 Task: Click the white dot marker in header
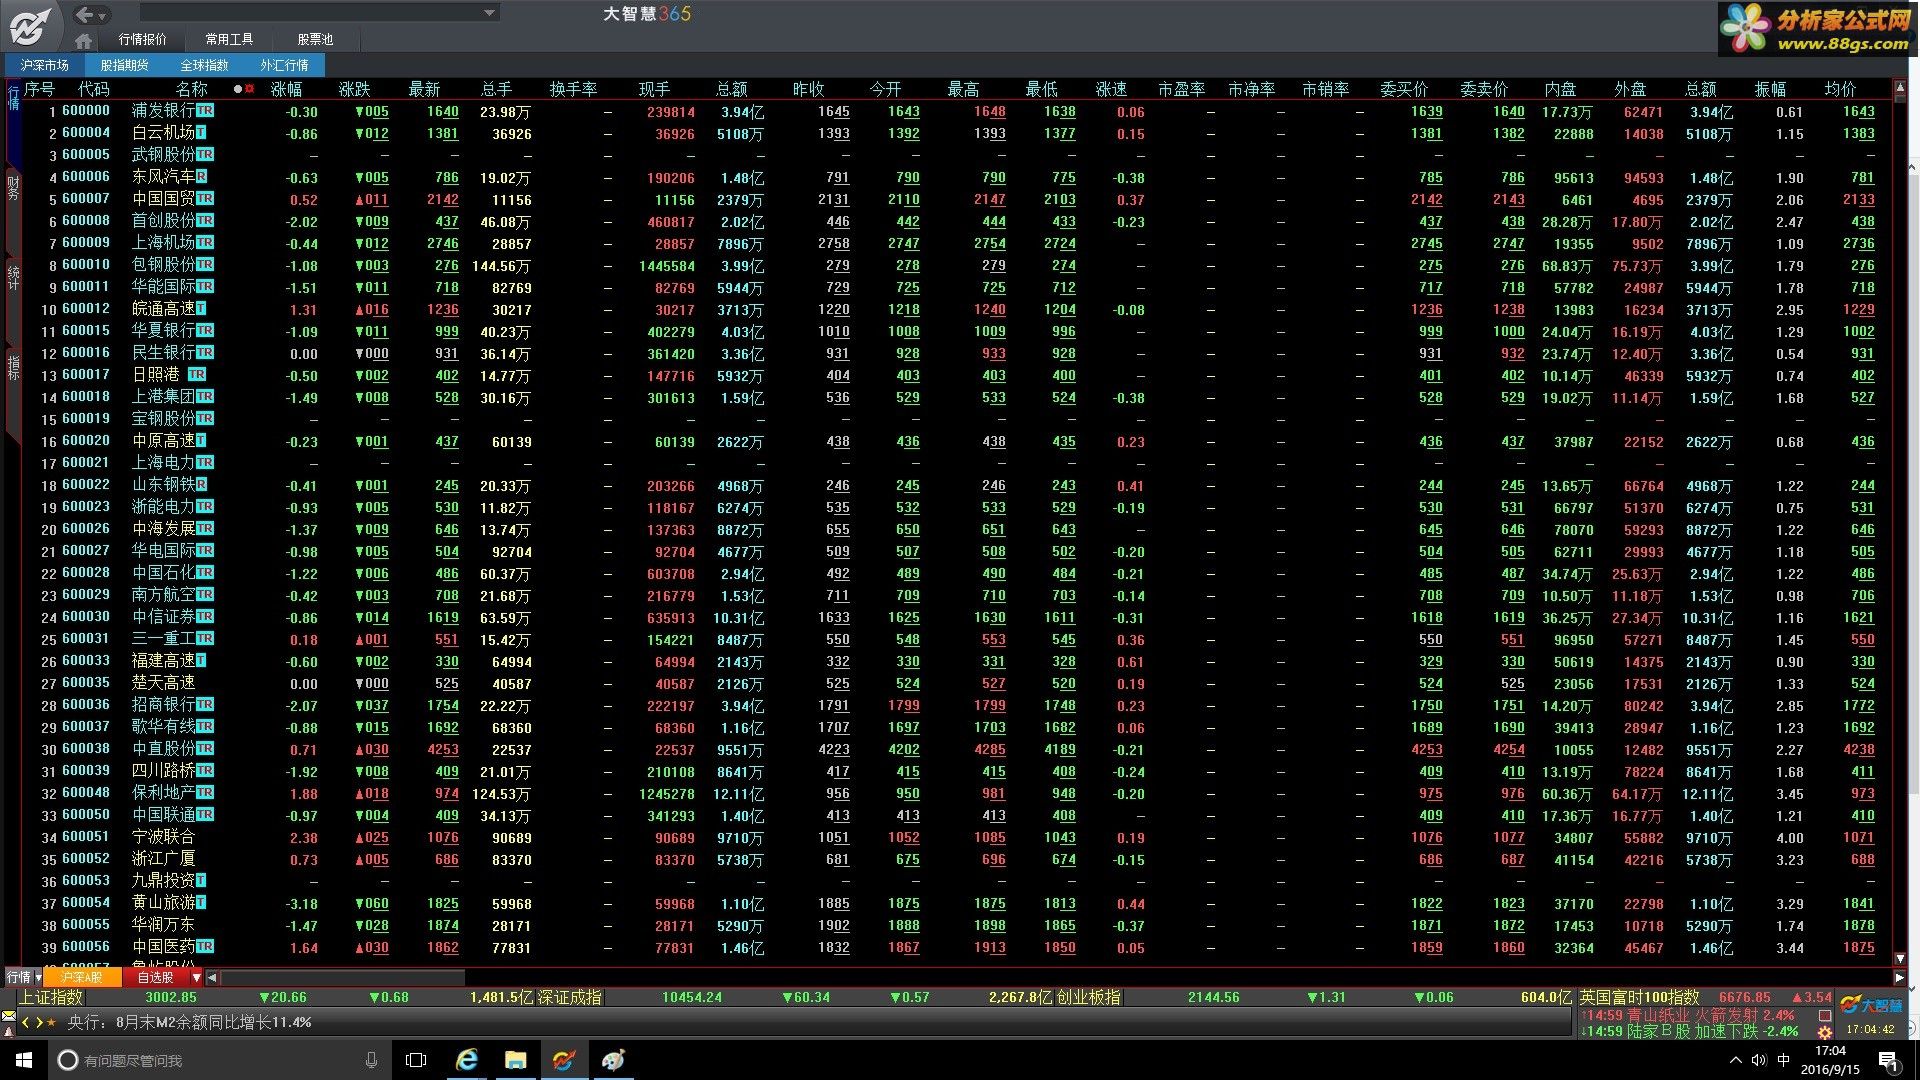click(237, 89)
